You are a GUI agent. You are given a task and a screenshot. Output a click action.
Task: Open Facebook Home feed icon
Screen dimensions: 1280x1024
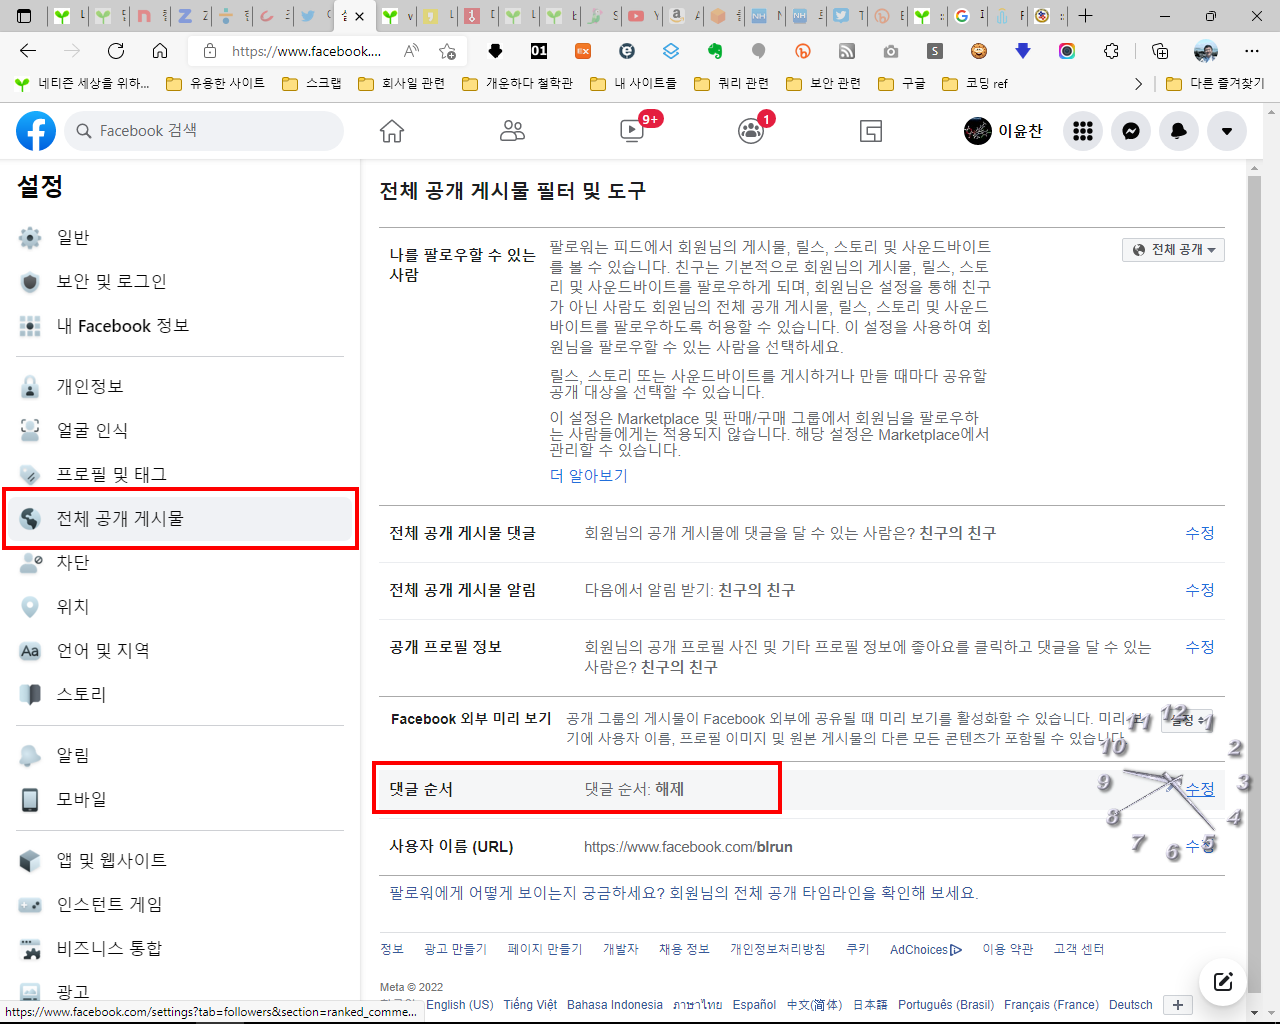point(392,131)
